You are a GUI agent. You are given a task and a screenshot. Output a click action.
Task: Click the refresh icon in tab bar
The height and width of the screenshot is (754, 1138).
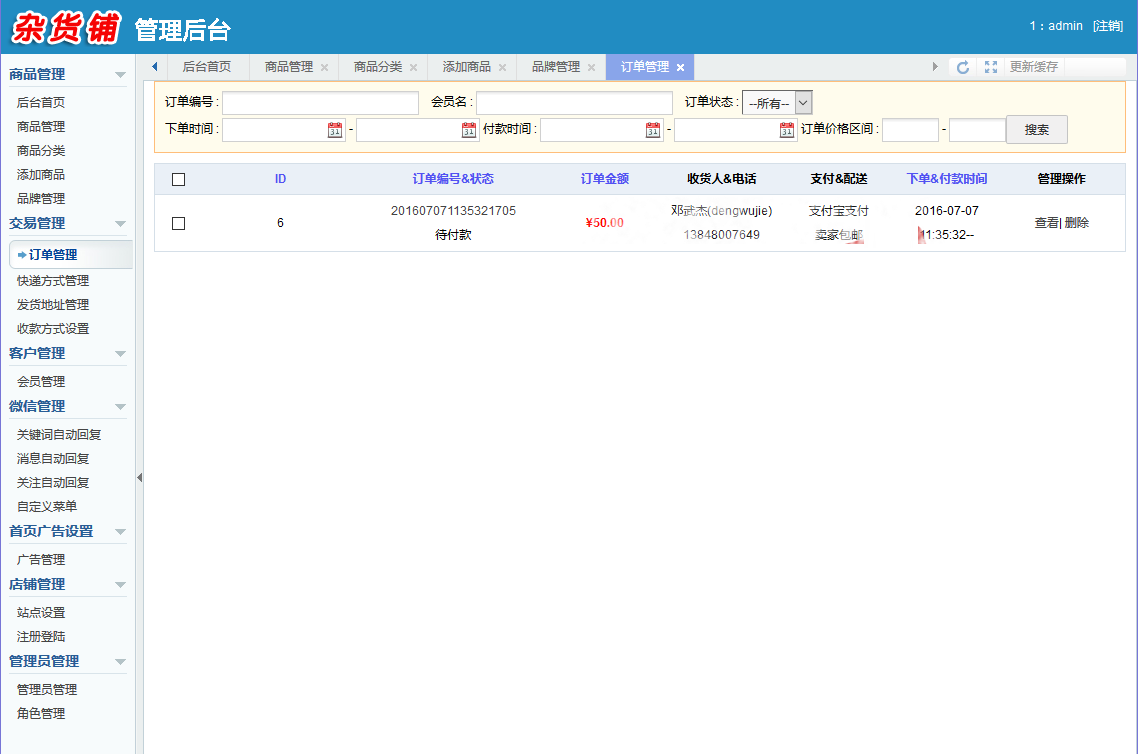pyautogui.click(x=963, y=67)
